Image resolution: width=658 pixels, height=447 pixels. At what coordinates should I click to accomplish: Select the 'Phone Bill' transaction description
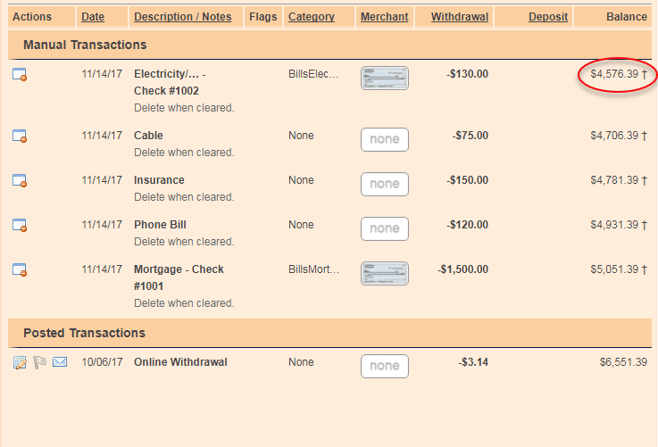click(x=160, y=225)
